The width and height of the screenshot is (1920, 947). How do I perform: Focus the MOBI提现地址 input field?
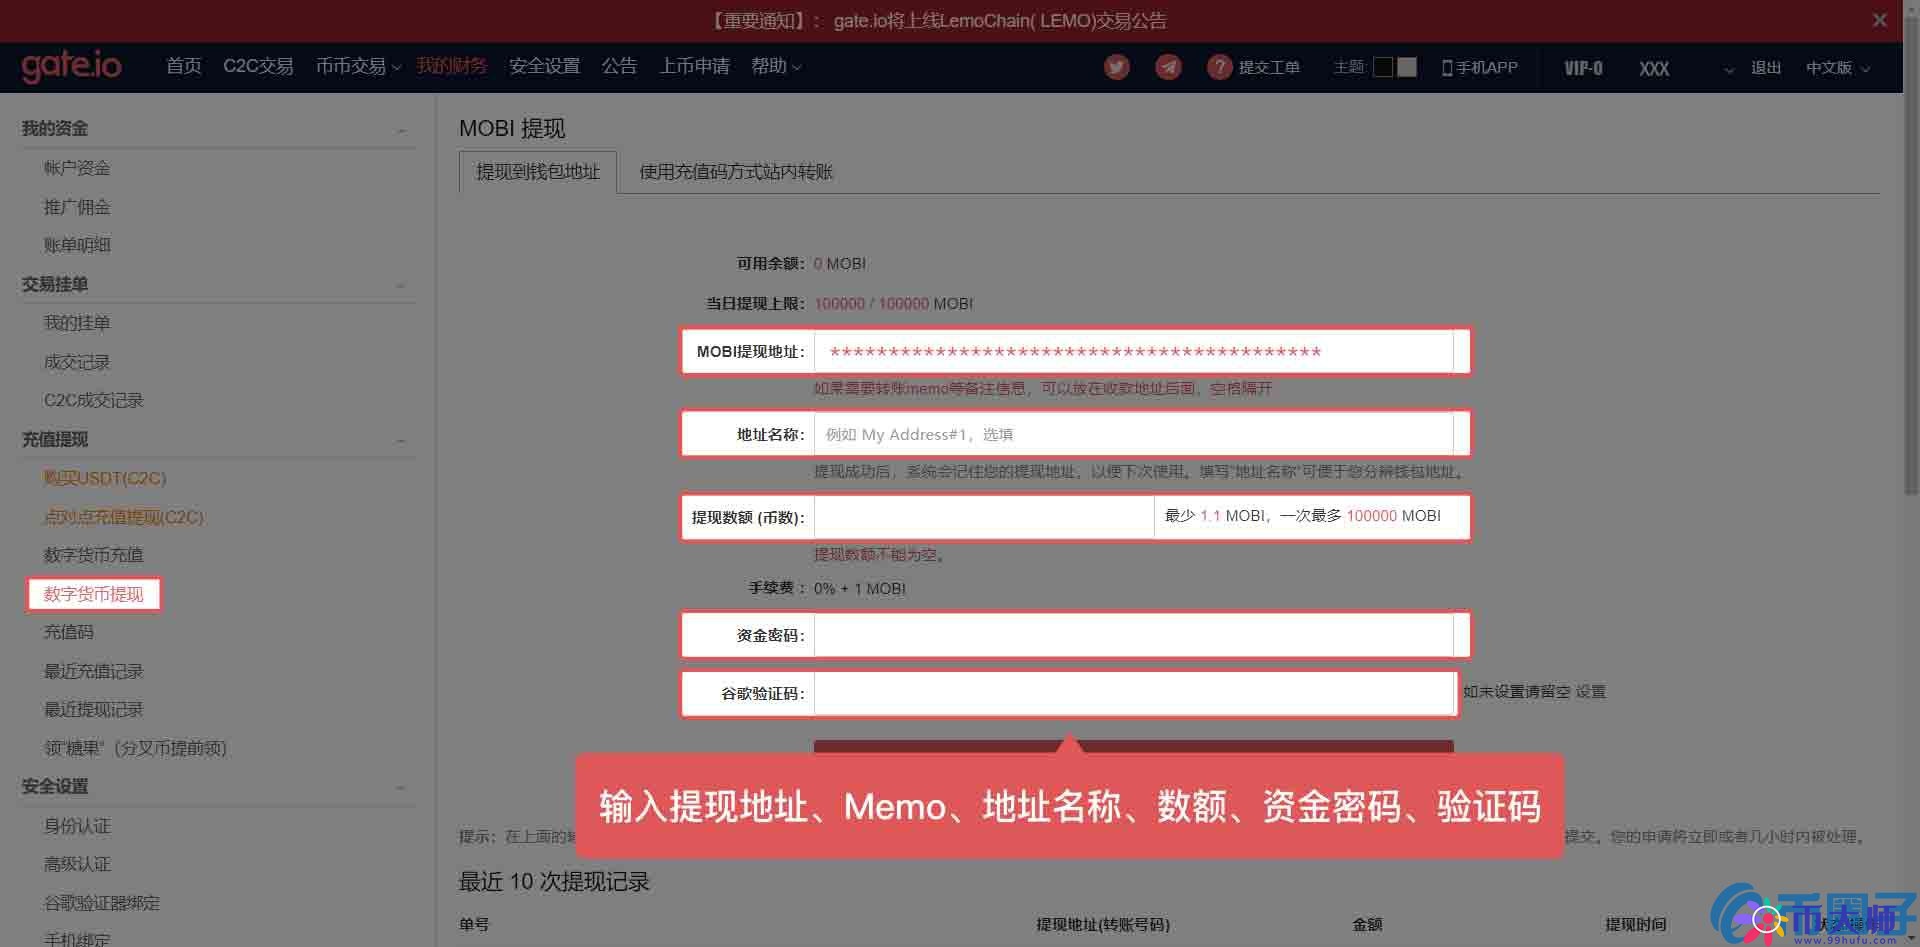1134,352
